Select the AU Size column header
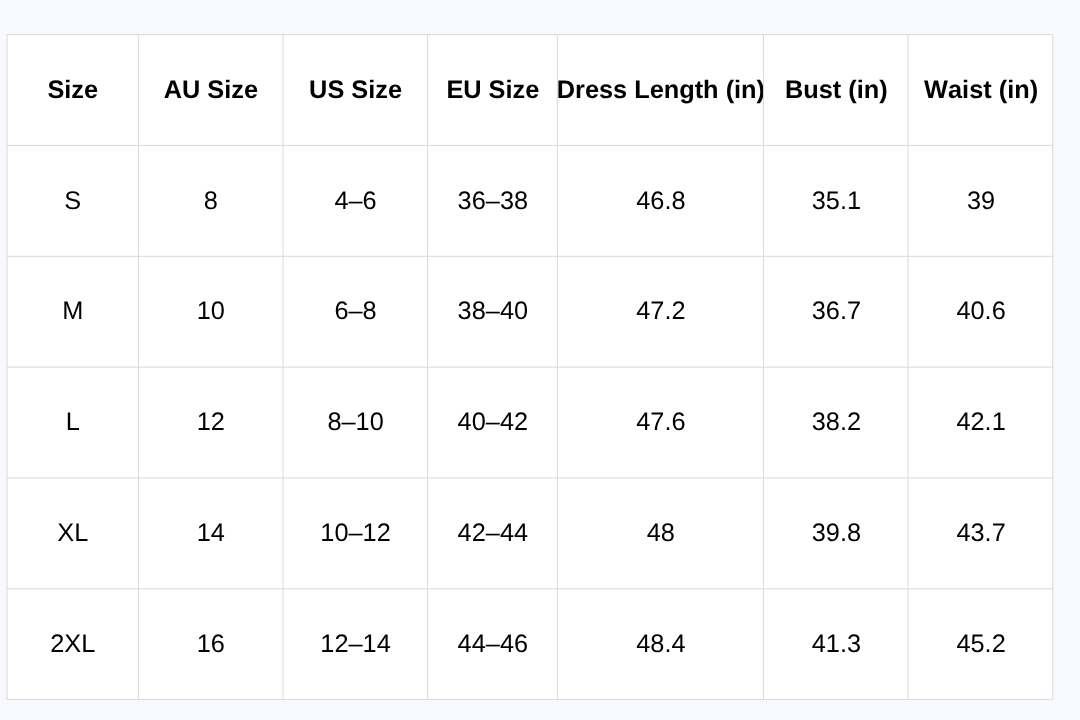 click(x=211, y=90)
